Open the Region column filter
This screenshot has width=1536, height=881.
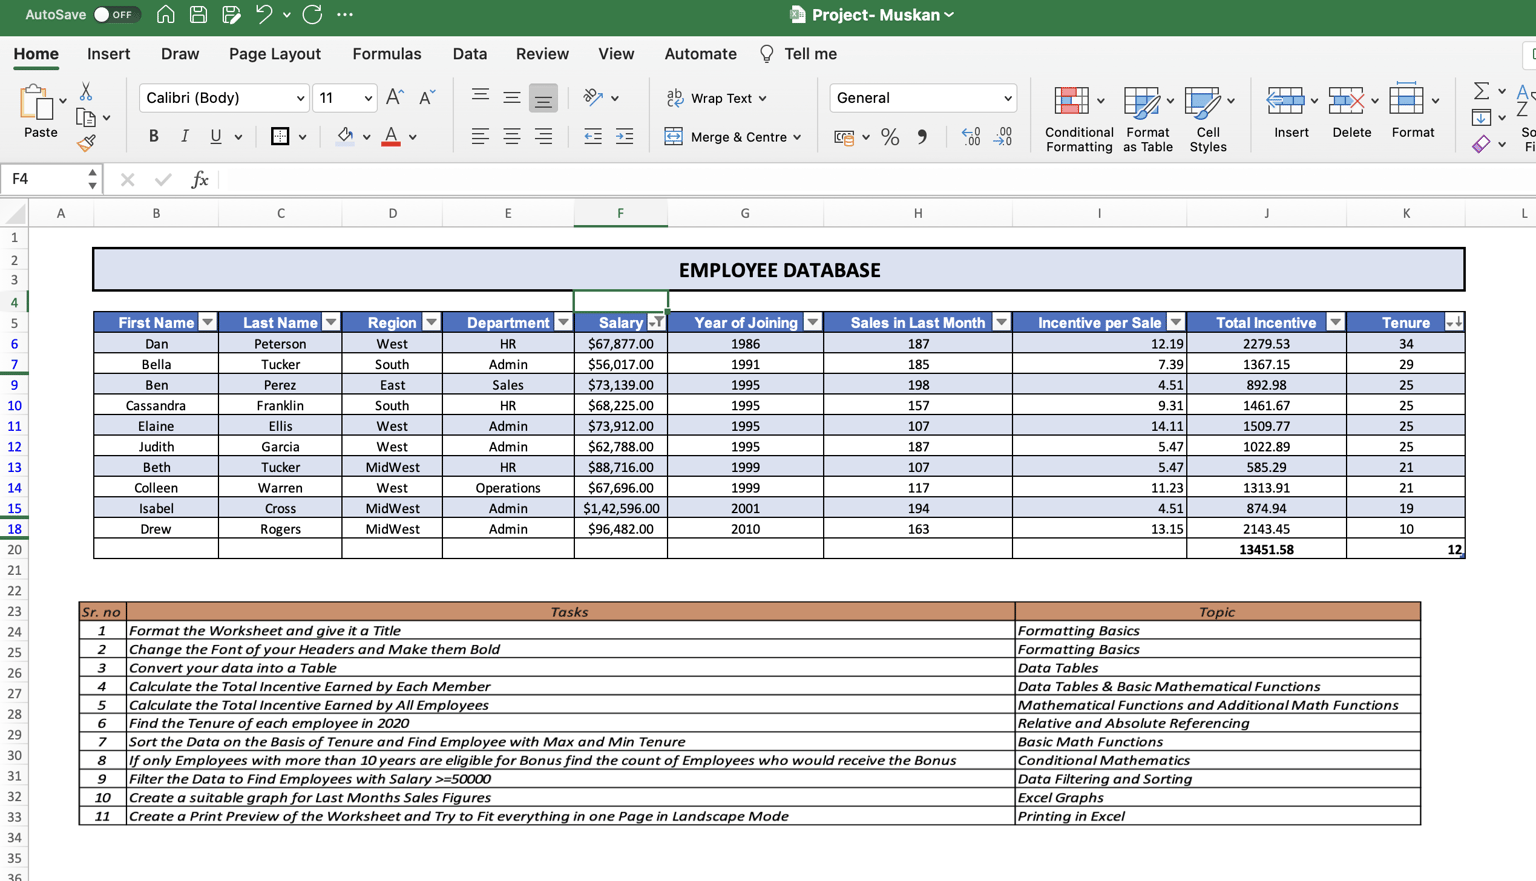[431, 322]
